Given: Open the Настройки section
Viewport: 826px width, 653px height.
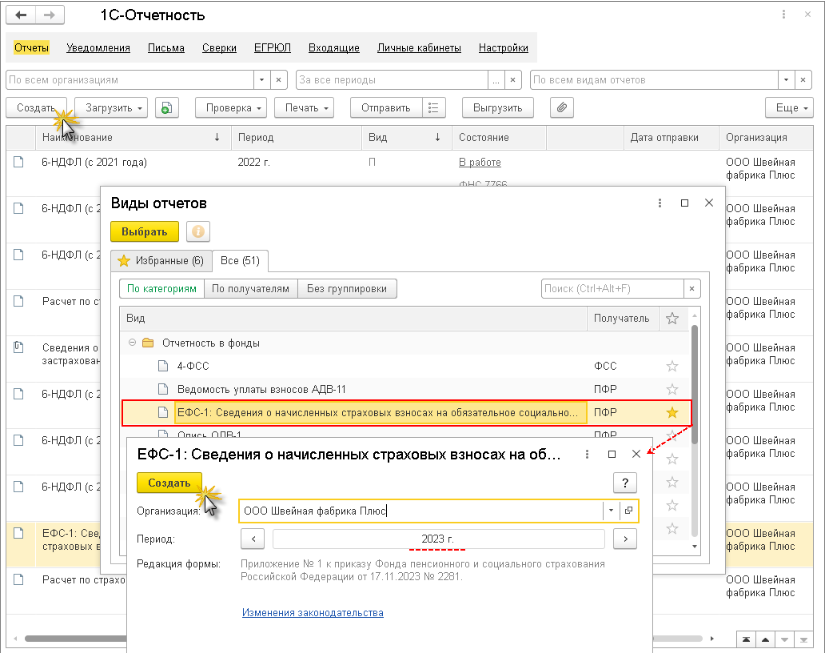Looking at the screenshot, I should point(503,48).
